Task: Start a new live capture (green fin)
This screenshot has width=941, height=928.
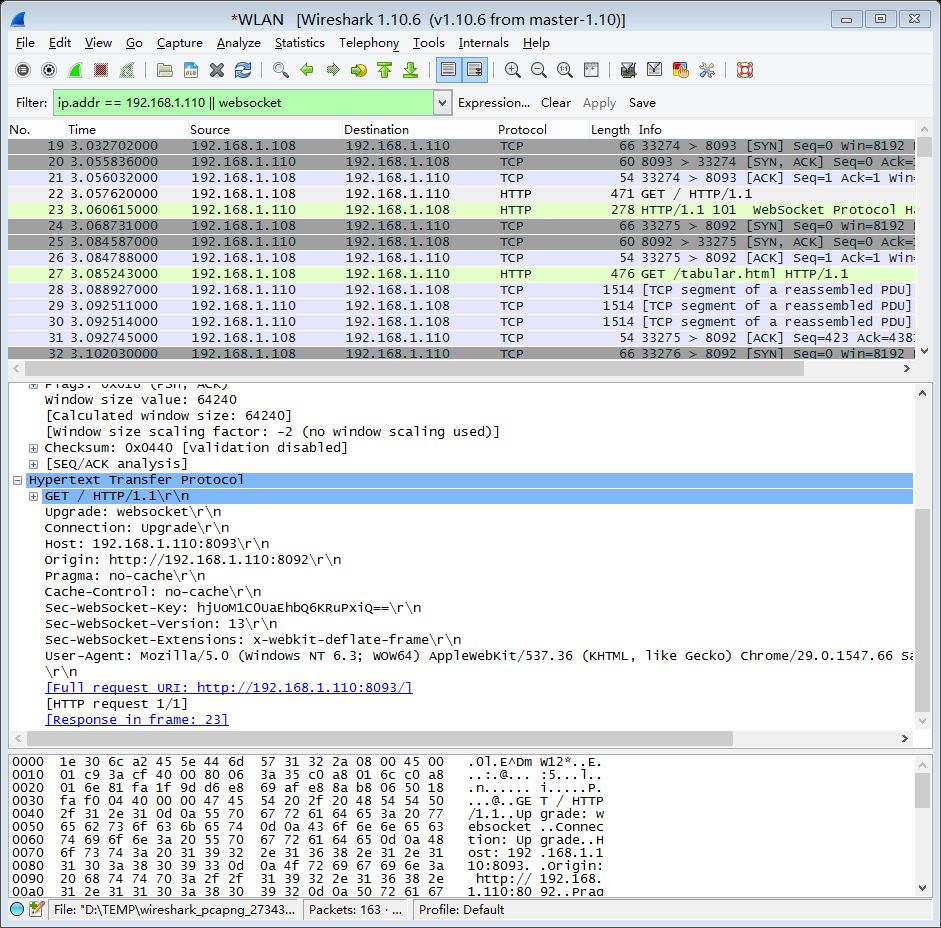Action: [x=75, y=70]
